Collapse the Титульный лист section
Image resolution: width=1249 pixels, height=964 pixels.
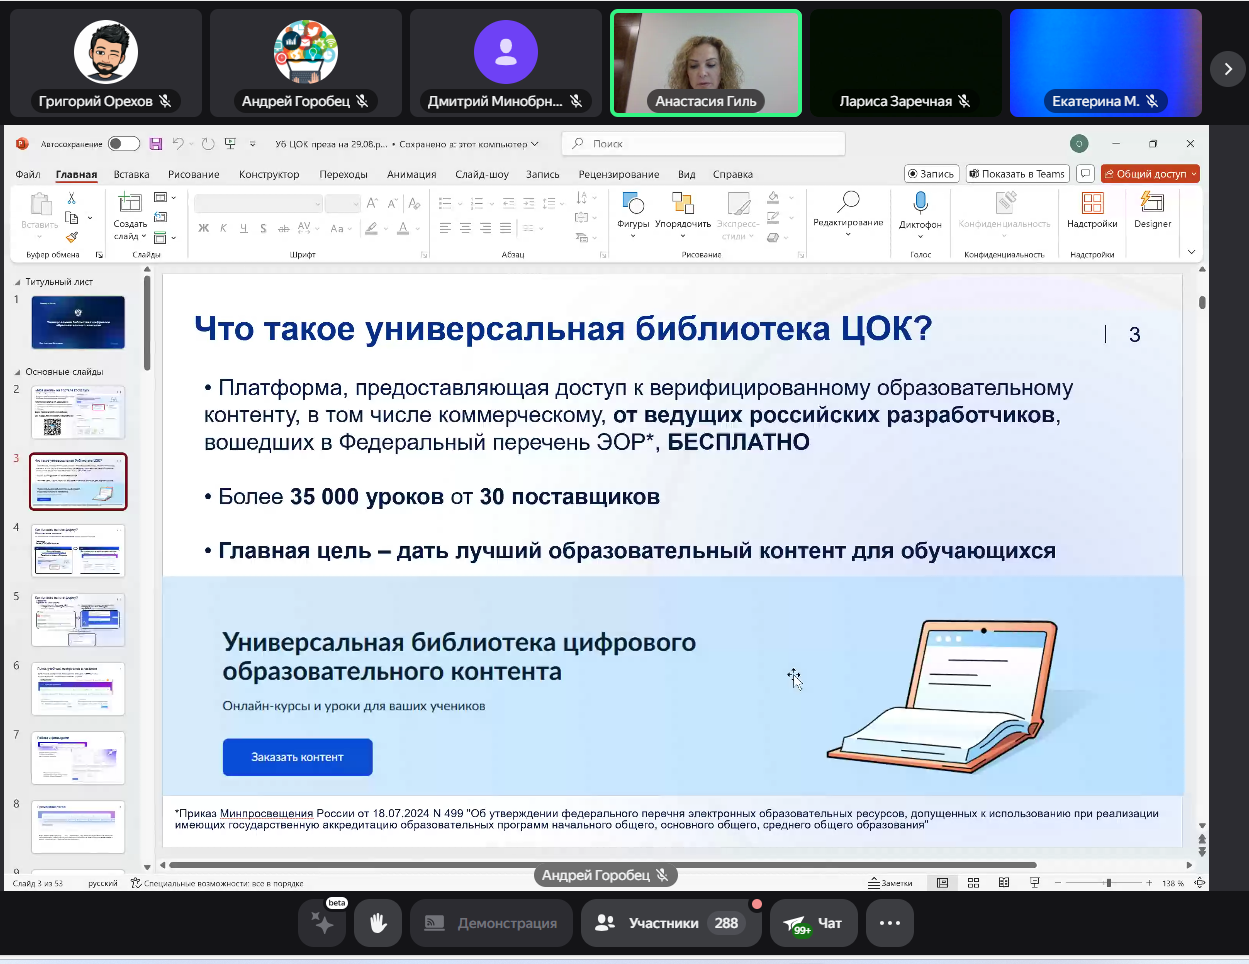coord(17,282)
